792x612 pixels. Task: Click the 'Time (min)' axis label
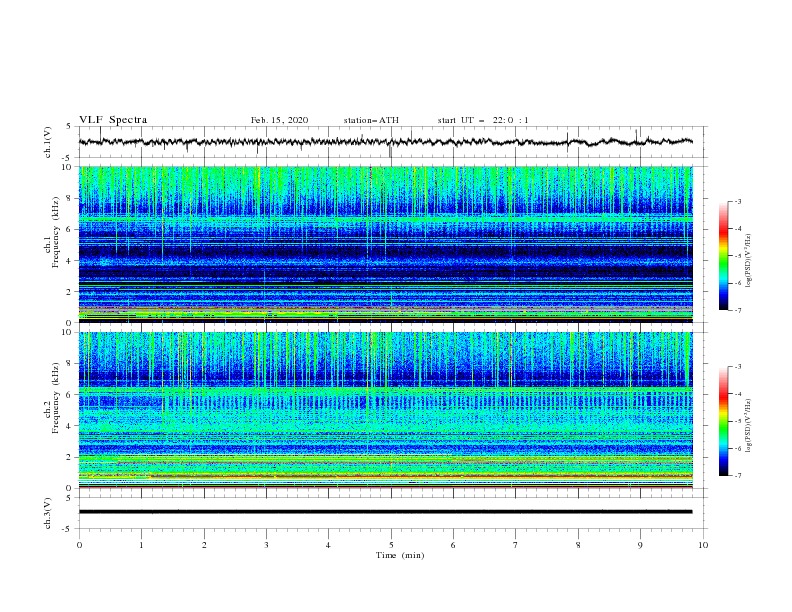click(400, 555)
